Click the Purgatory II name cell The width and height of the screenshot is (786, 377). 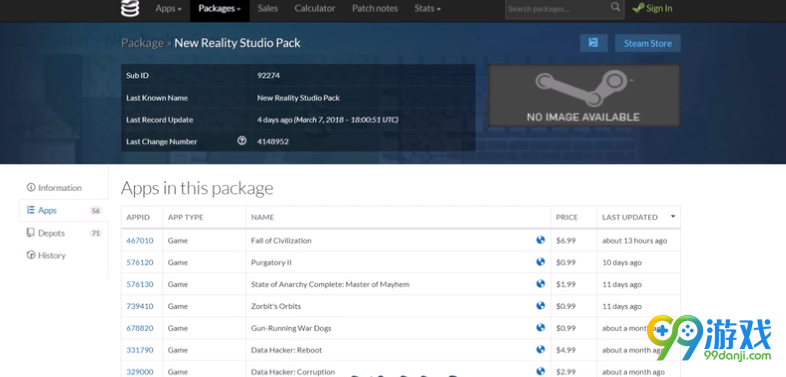[x=271, y=262]
